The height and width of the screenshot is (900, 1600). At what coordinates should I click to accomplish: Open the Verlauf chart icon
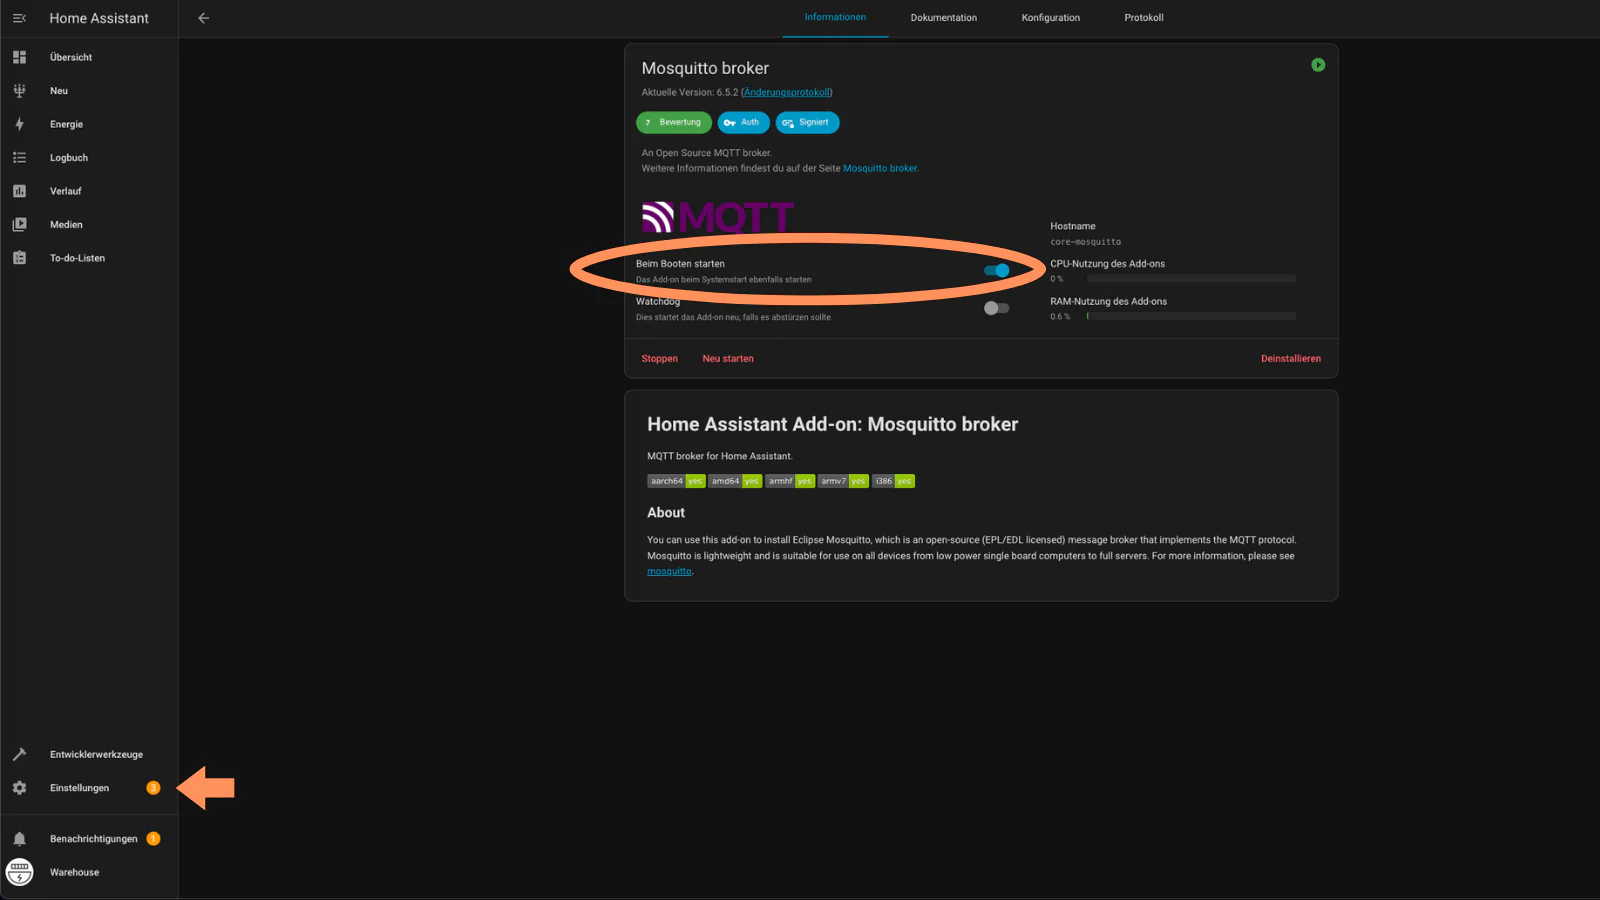click(19, 191)
